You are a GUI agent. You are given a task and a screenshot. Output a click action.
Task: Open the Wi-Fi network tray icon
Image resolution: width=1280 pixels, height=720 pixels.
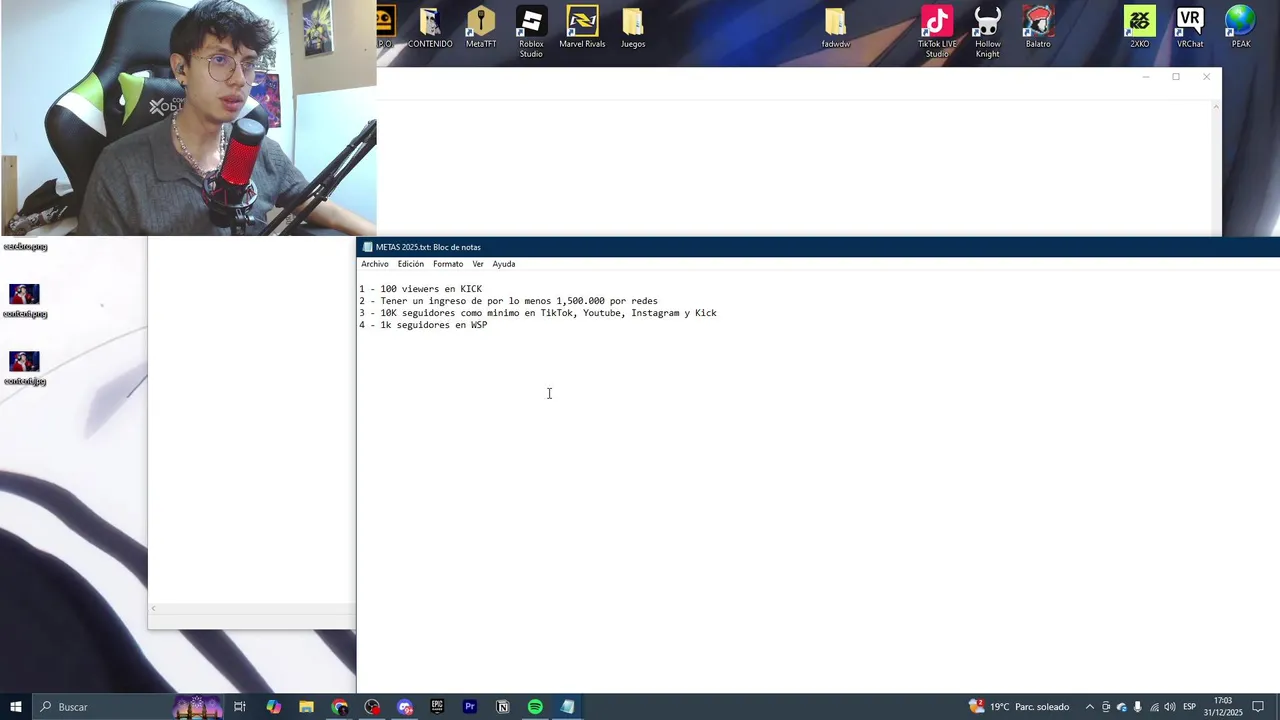(1154, 707)
